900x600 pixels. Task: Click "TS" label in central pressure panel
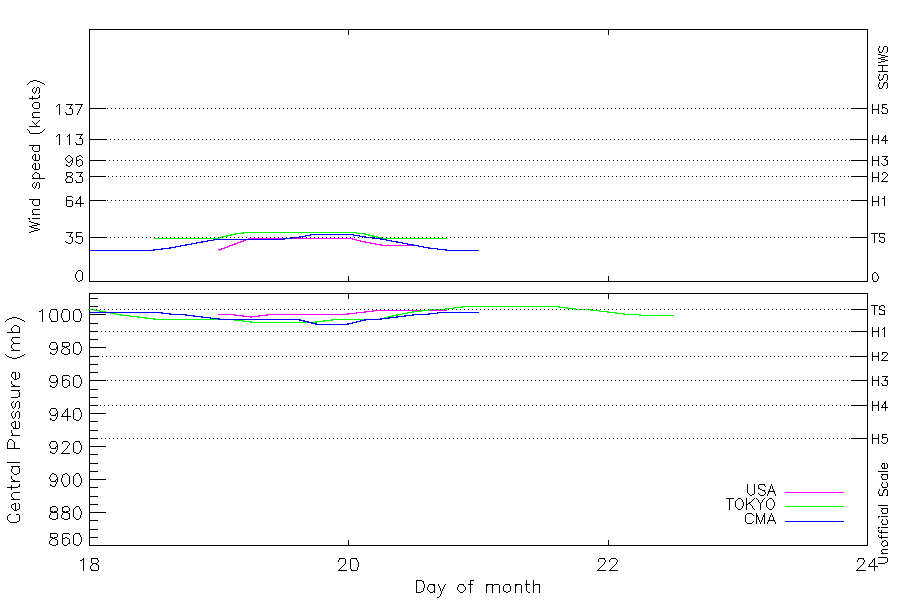(879, 311)
